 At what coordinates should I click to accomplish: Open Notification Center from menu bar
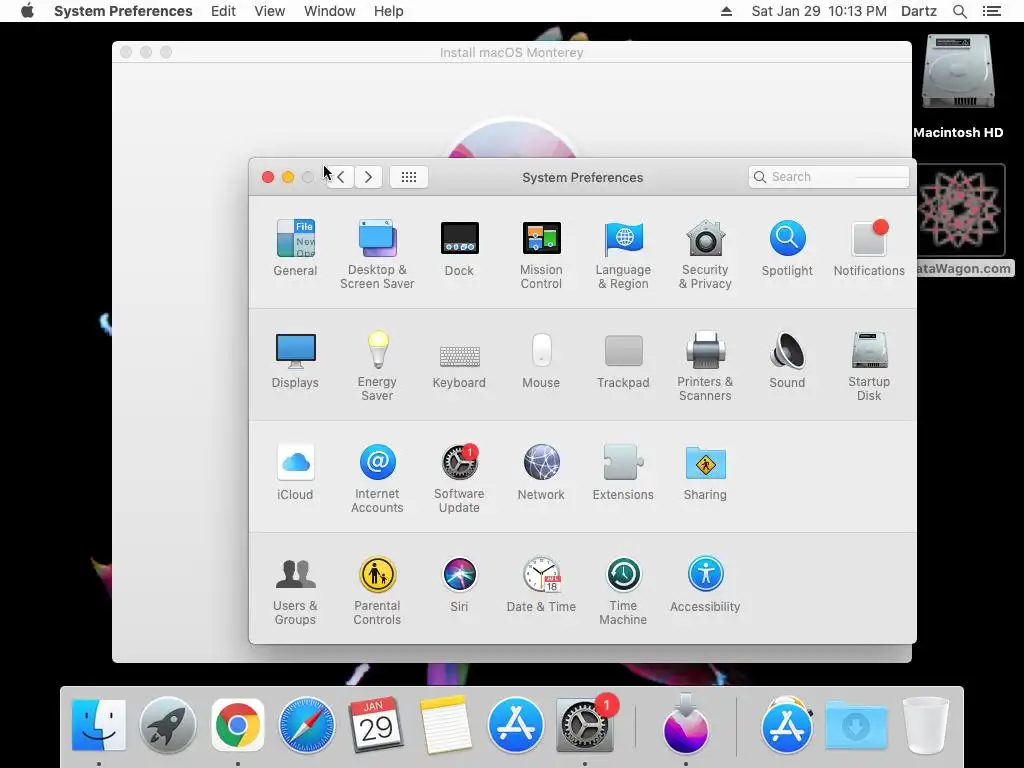[992, 11]
